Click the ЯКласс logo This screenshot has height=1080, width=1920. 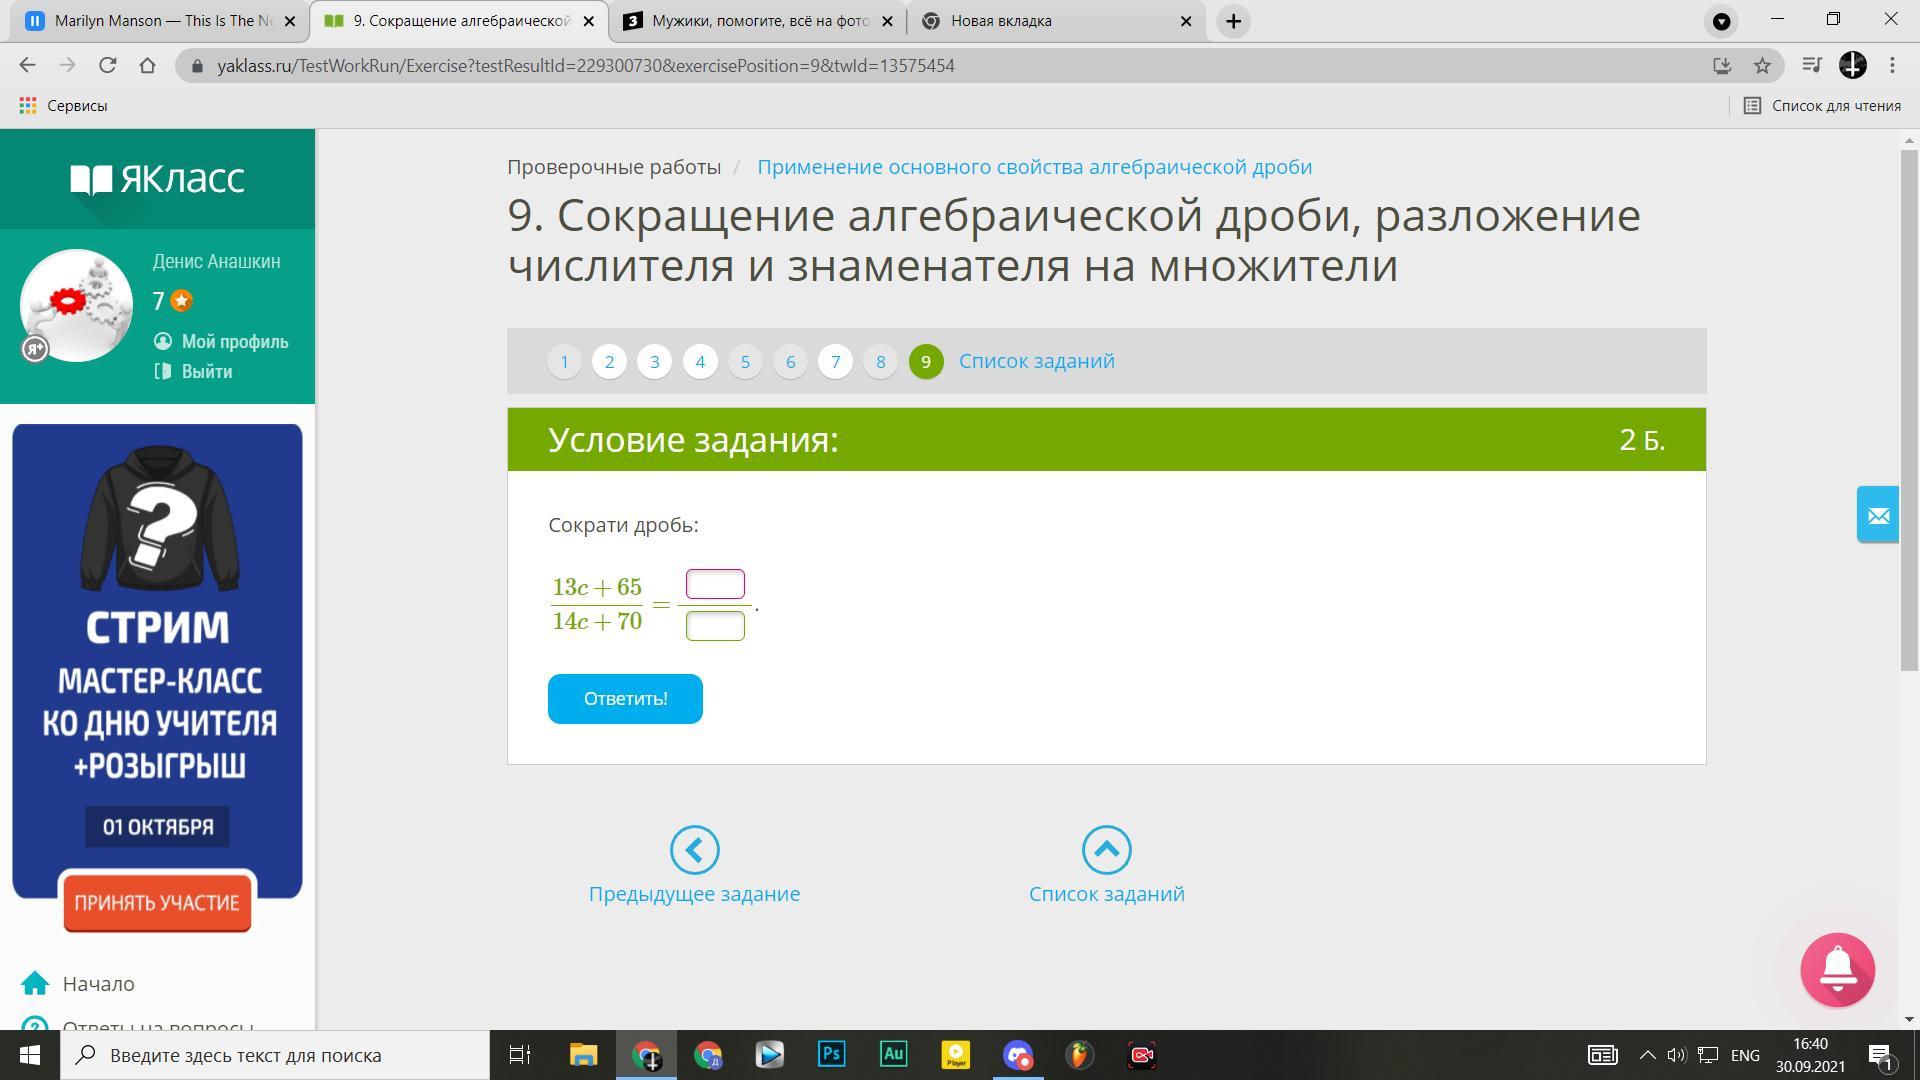pos(157,179)
